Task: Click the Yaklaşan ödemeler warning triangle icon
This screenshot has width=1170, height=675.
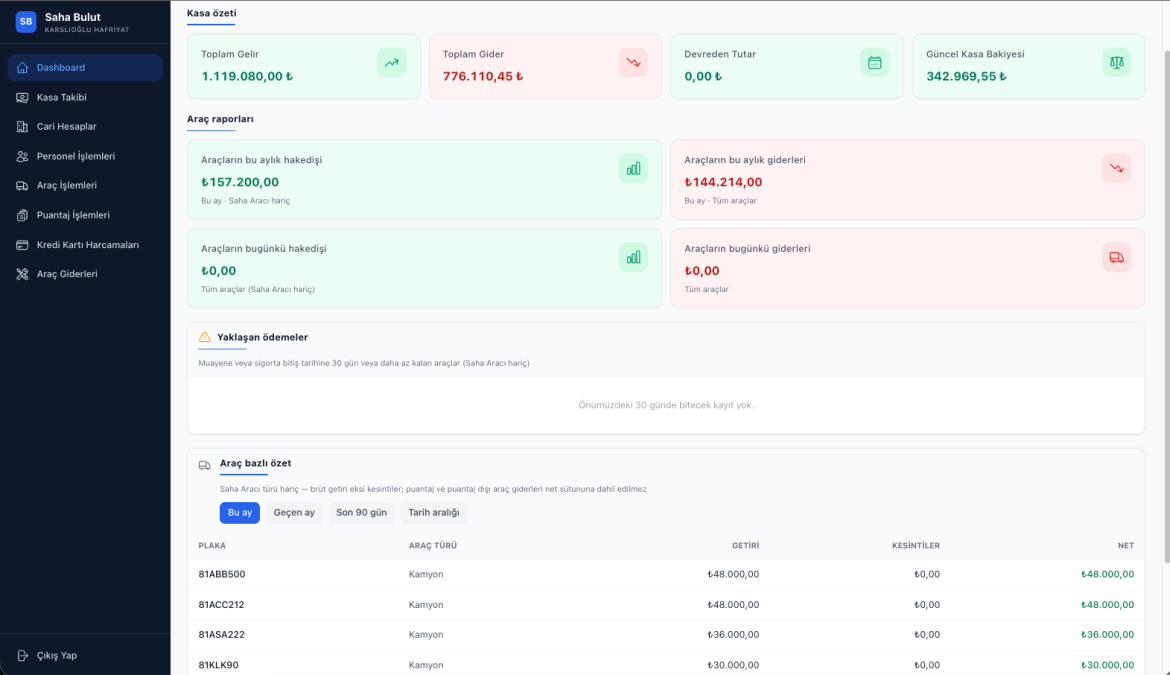Action: click(x=205, y=337)
